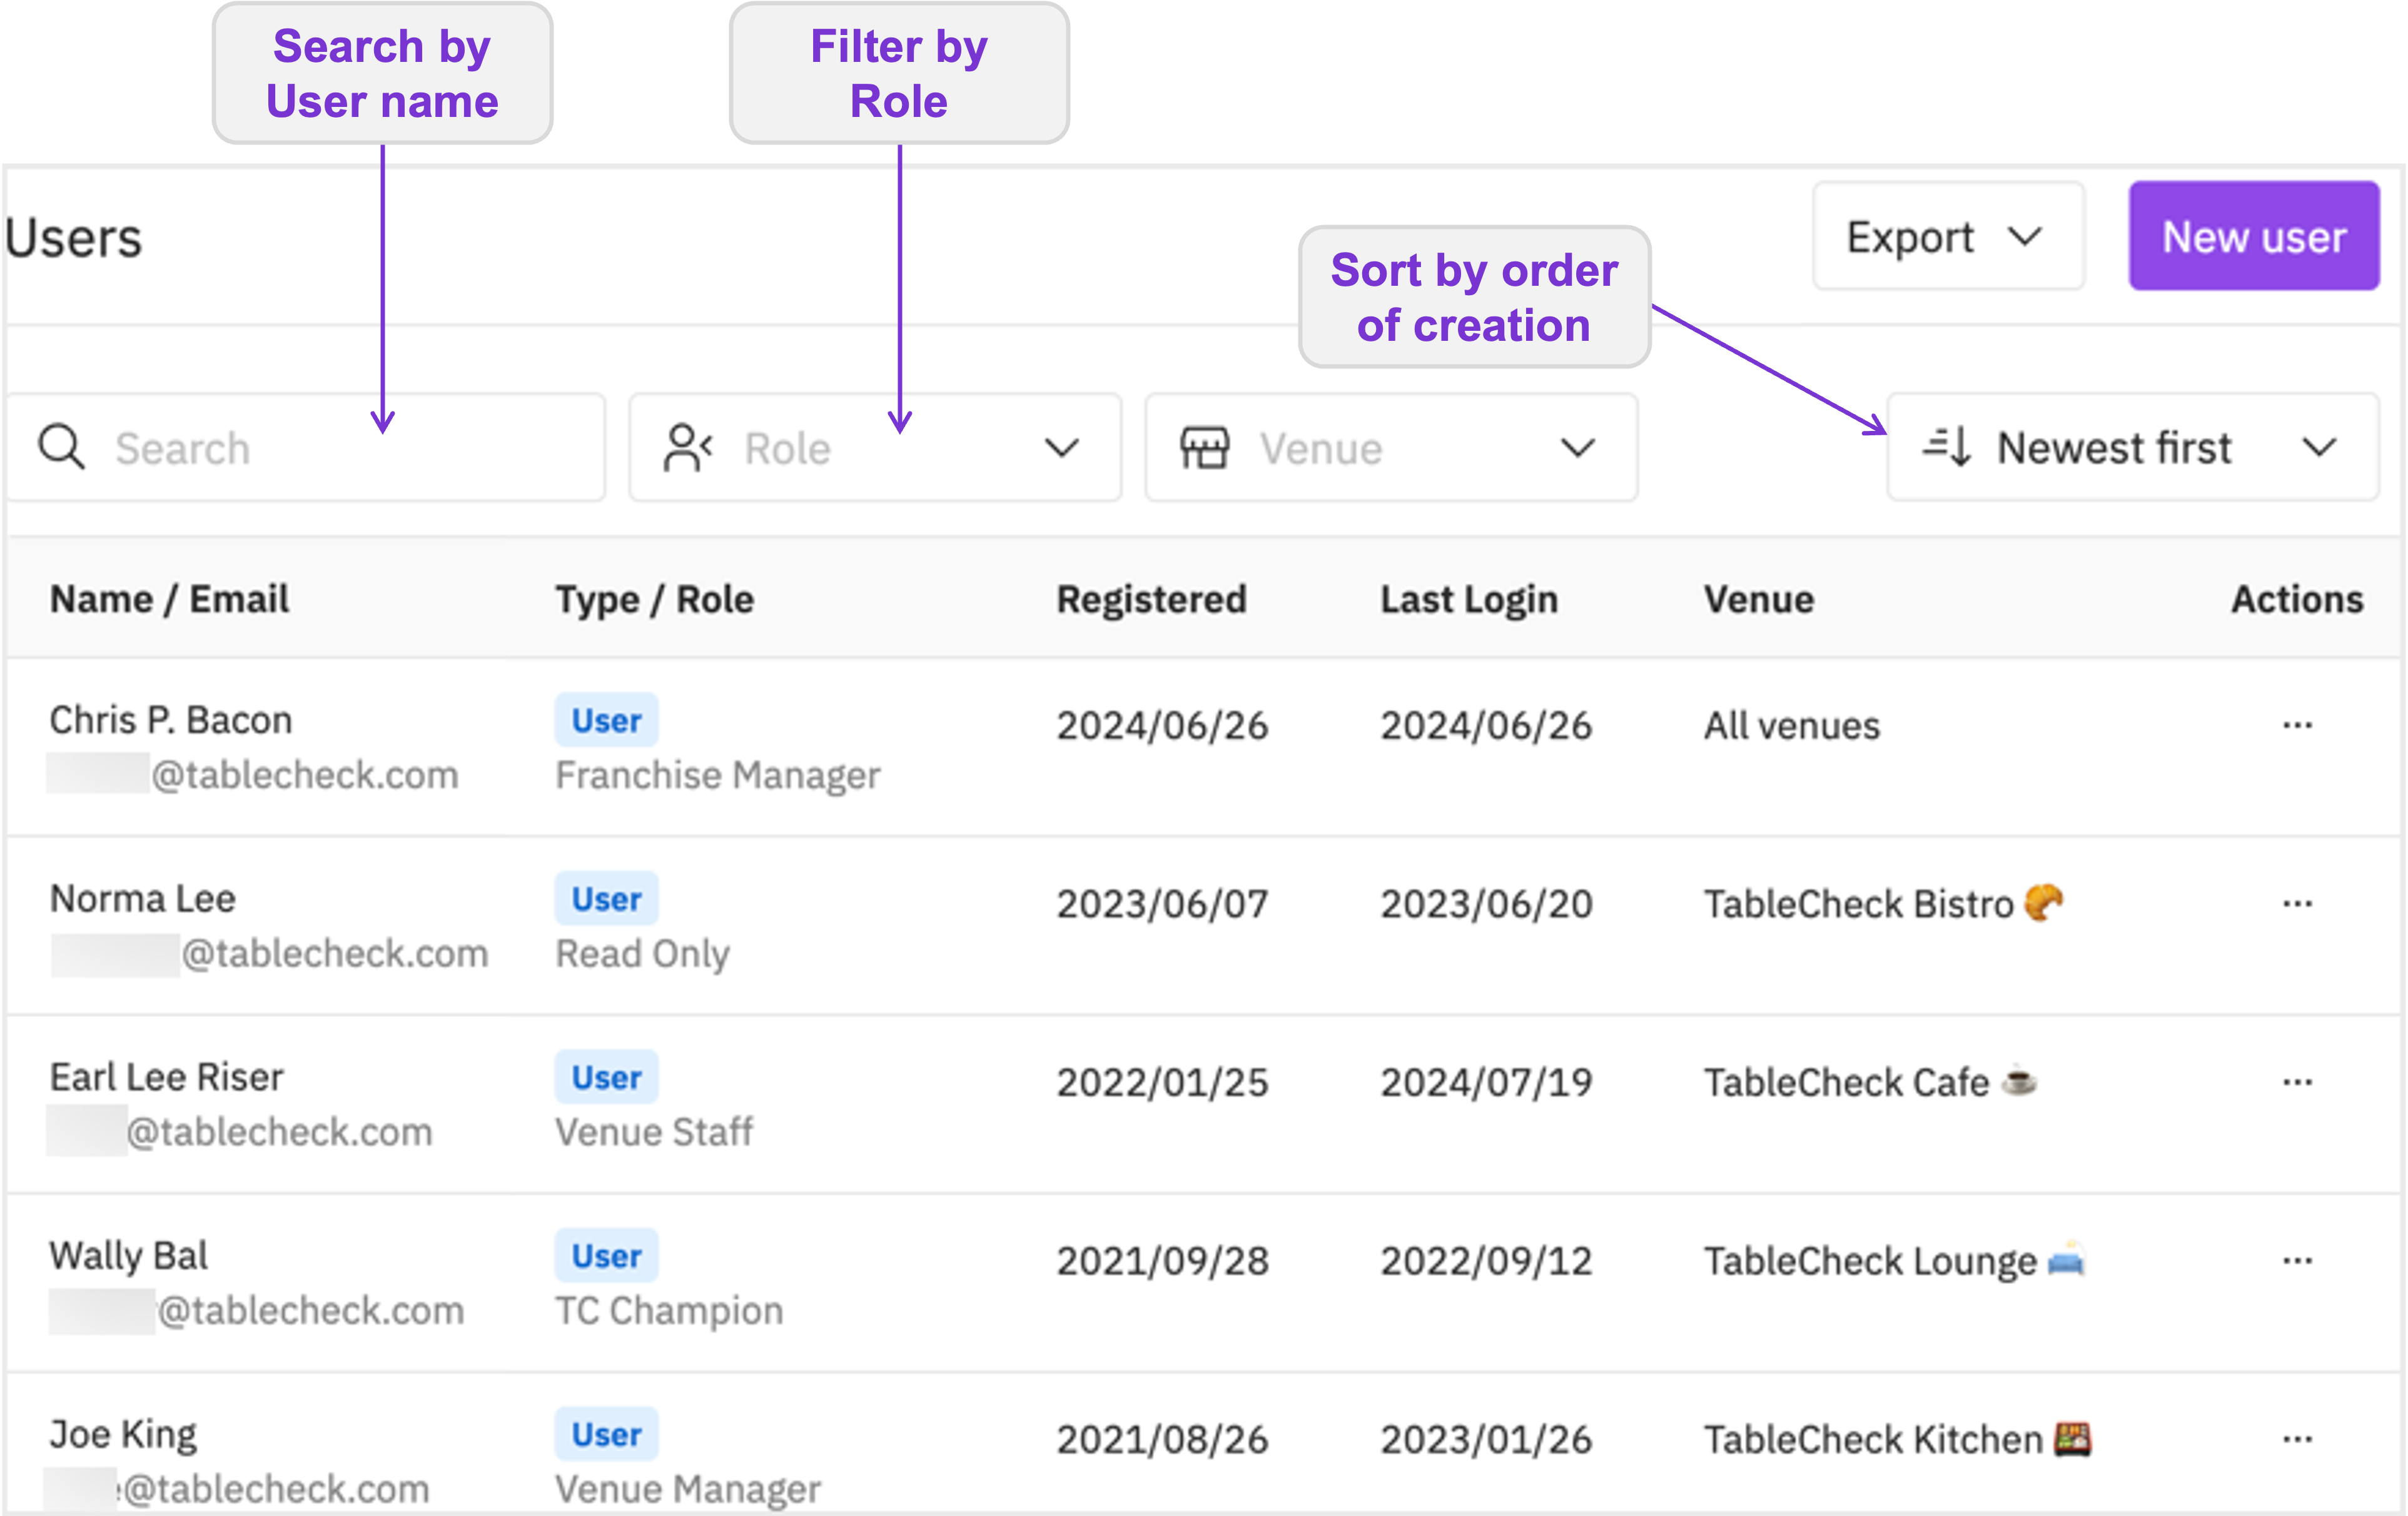The height and width of the screenshot is (1516, 2408).
Task: Click the chevron in the Role filter
Action: tap(1061, 448)
